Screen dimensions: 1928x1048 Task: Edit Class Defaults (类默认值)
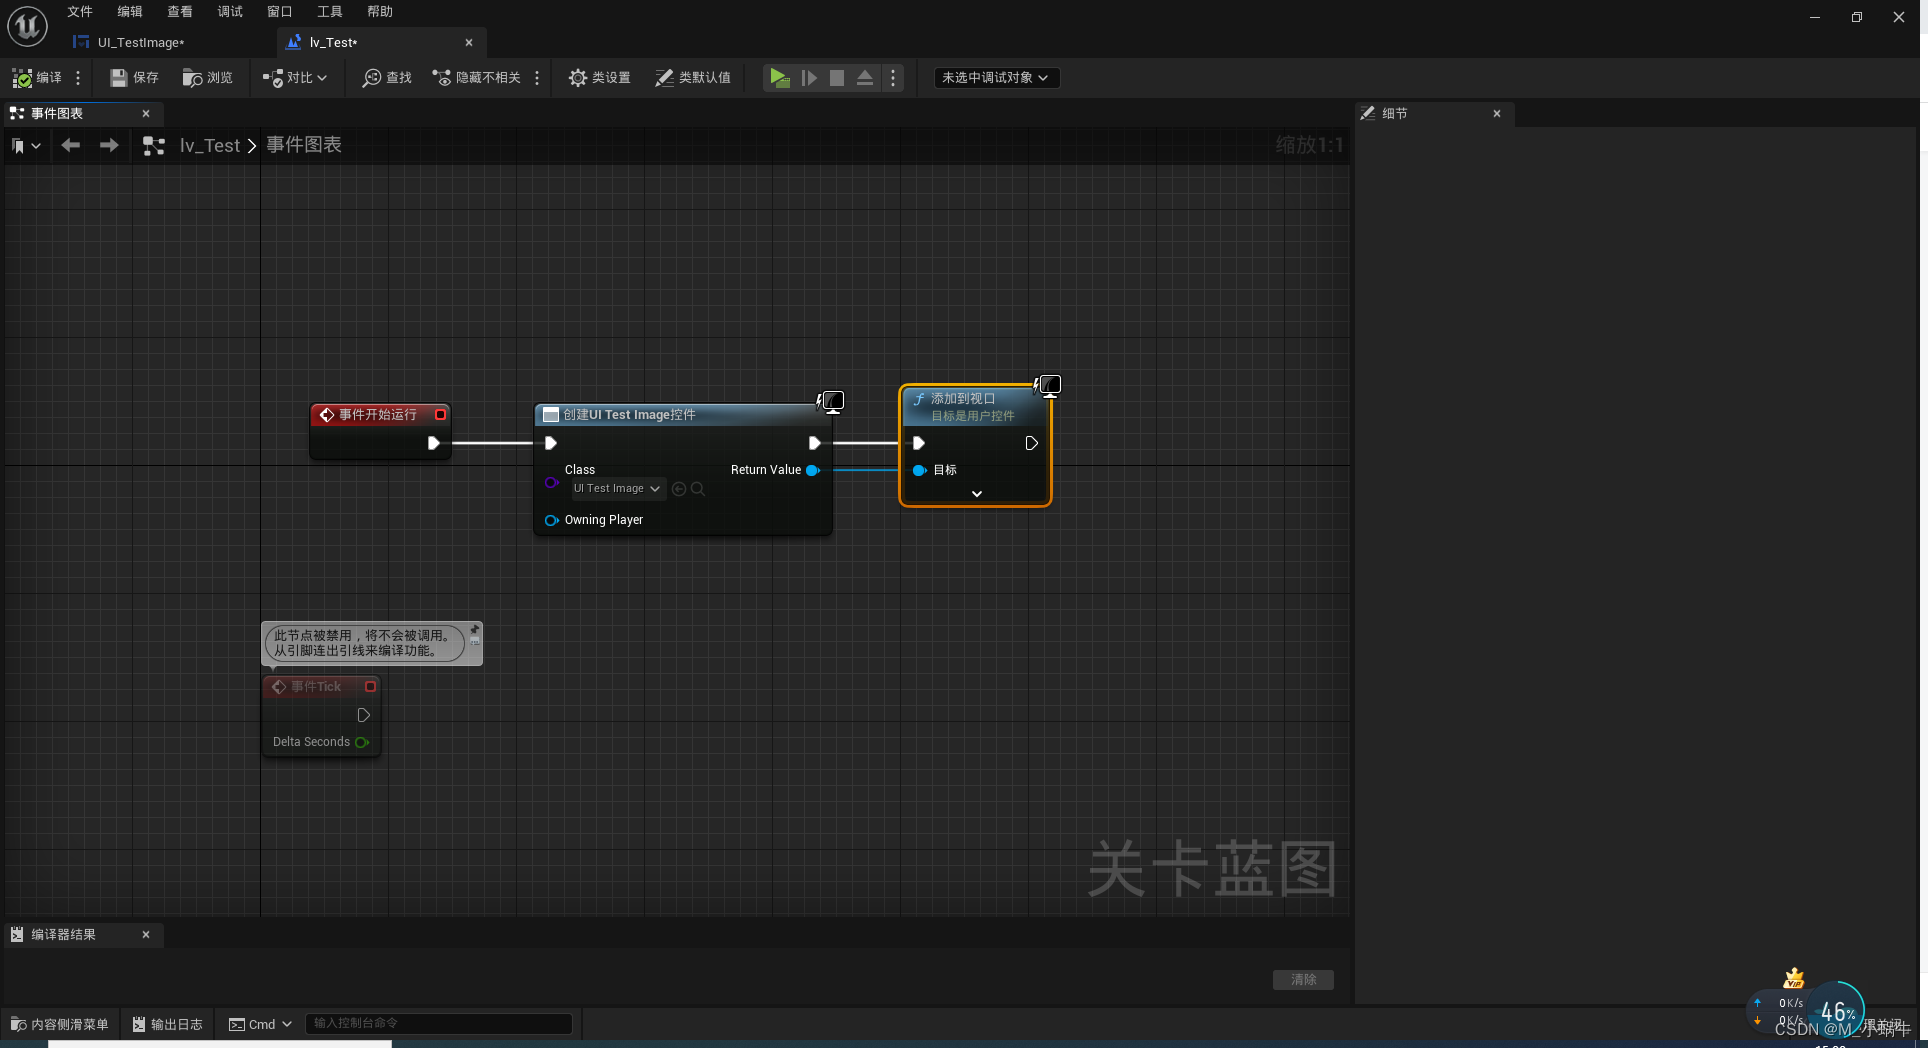694,77
